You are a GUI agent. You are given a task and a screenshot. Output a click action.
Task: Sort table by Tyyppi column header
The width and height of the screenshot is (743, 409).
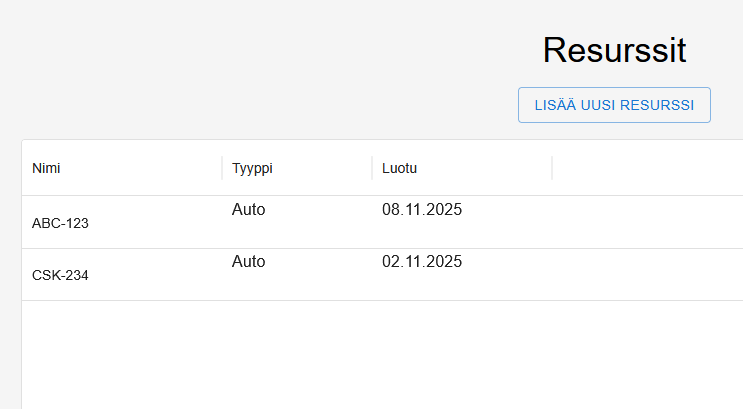click(252, 168)
